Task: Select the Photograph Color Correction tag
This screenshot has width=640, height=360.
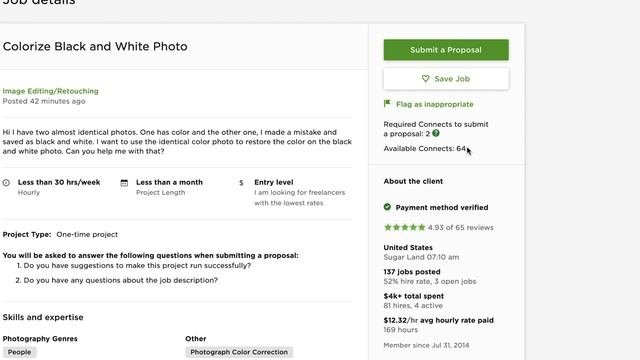Action: (239, 352)
